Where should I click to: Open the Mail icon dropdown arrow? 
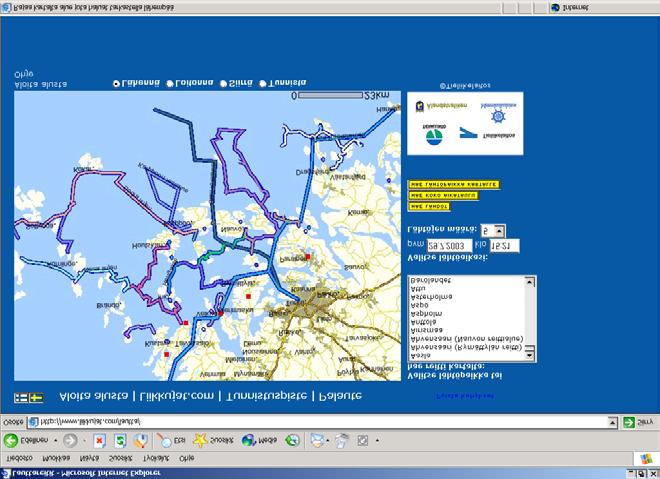click(x=328, y=441)
